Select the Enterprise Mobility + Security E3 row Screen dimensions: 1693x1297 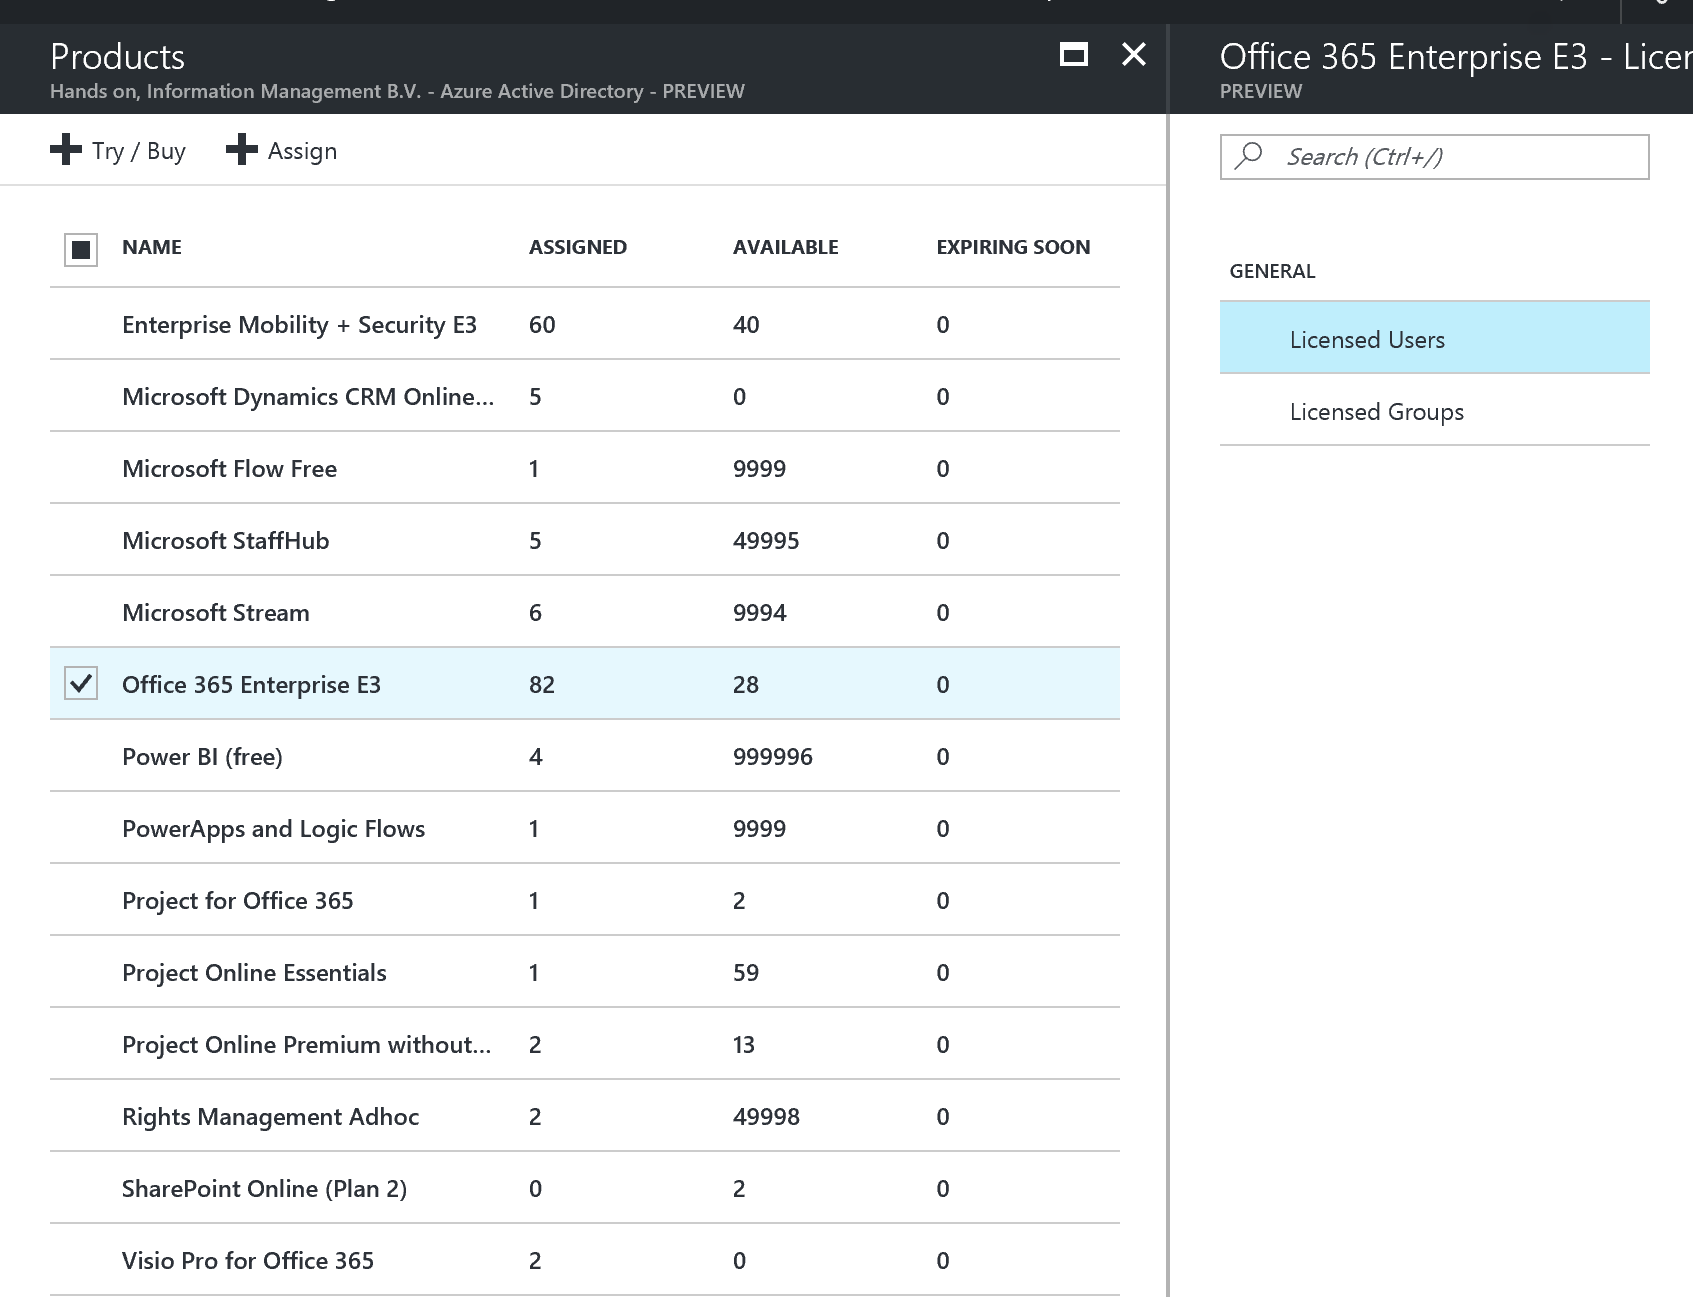tap(299, 325)
